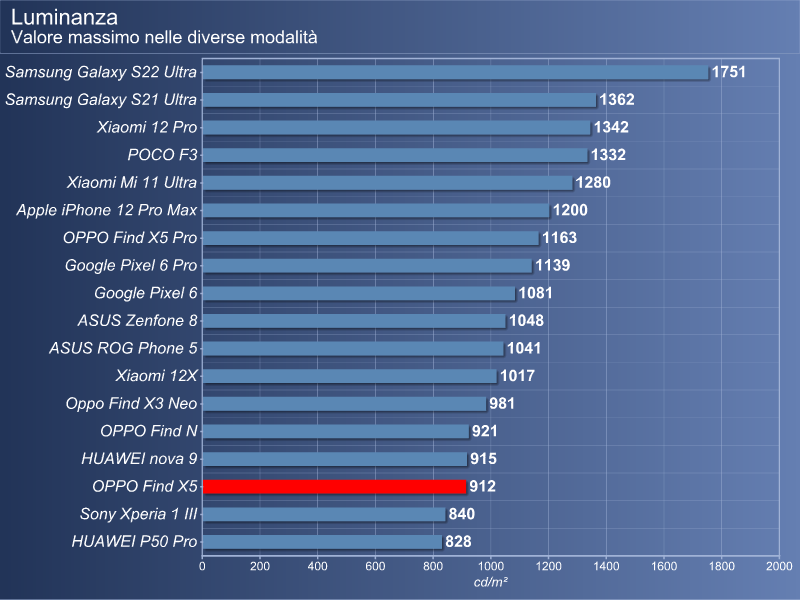Select the 'Samsung Galaxy S22 Ultra' label

pos(101,72)
